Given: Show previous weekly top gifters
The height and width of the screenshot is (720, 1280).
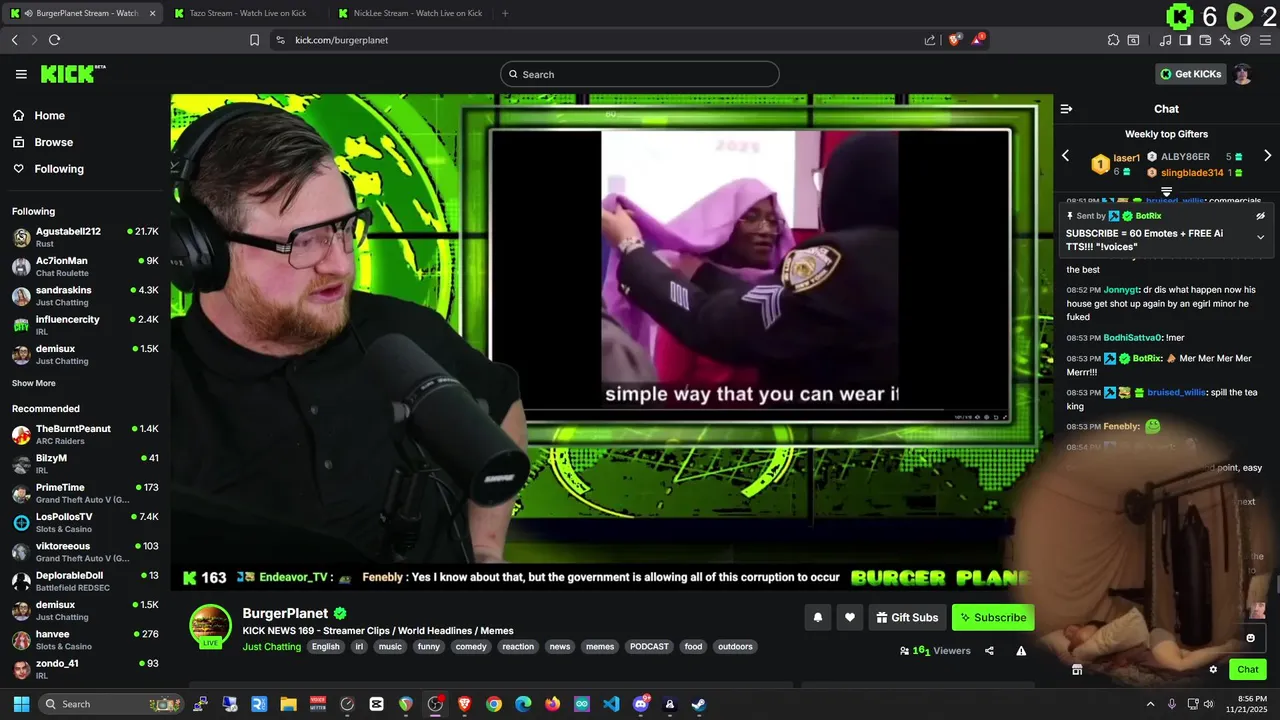Looking at the screenshot, I should click(x=1065, y=156).
